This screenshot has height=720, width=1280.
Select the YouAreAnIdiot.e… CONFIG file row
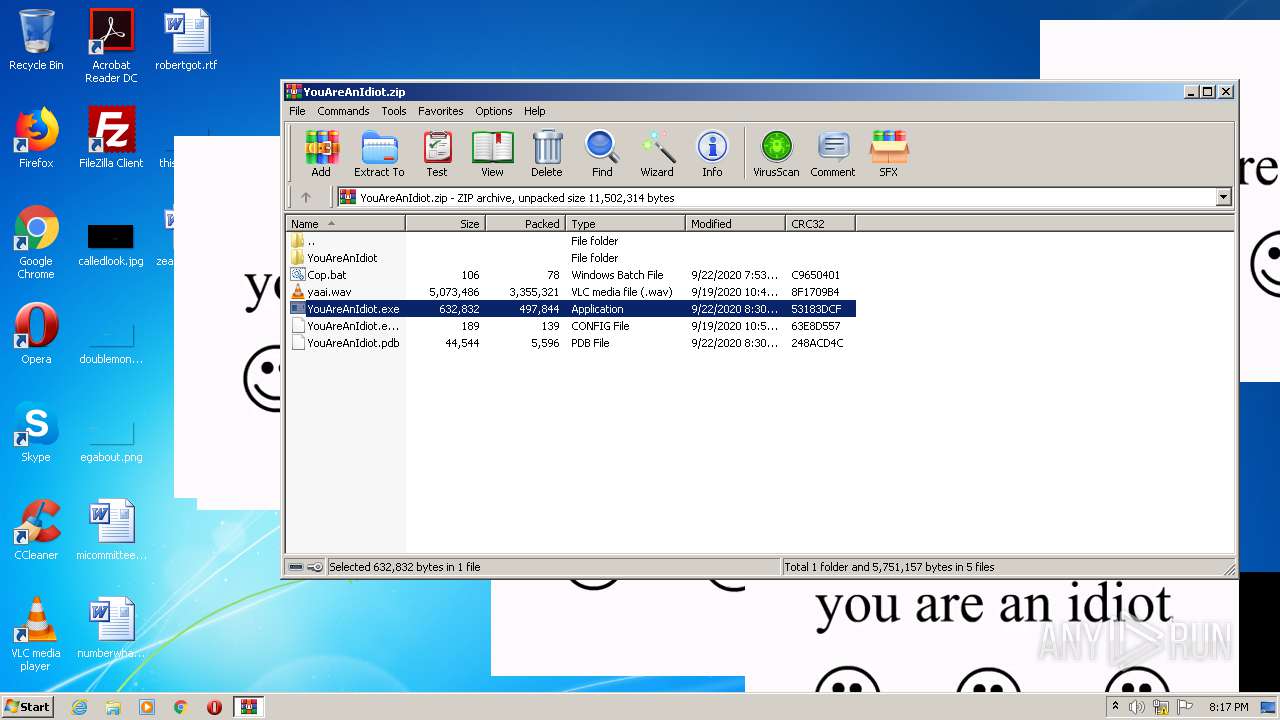point(571,326)
